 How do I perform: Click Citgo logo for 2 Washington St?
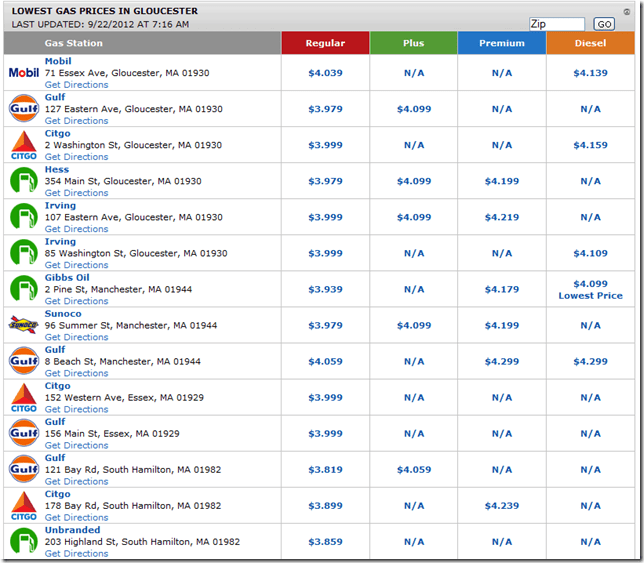(23, 145)
